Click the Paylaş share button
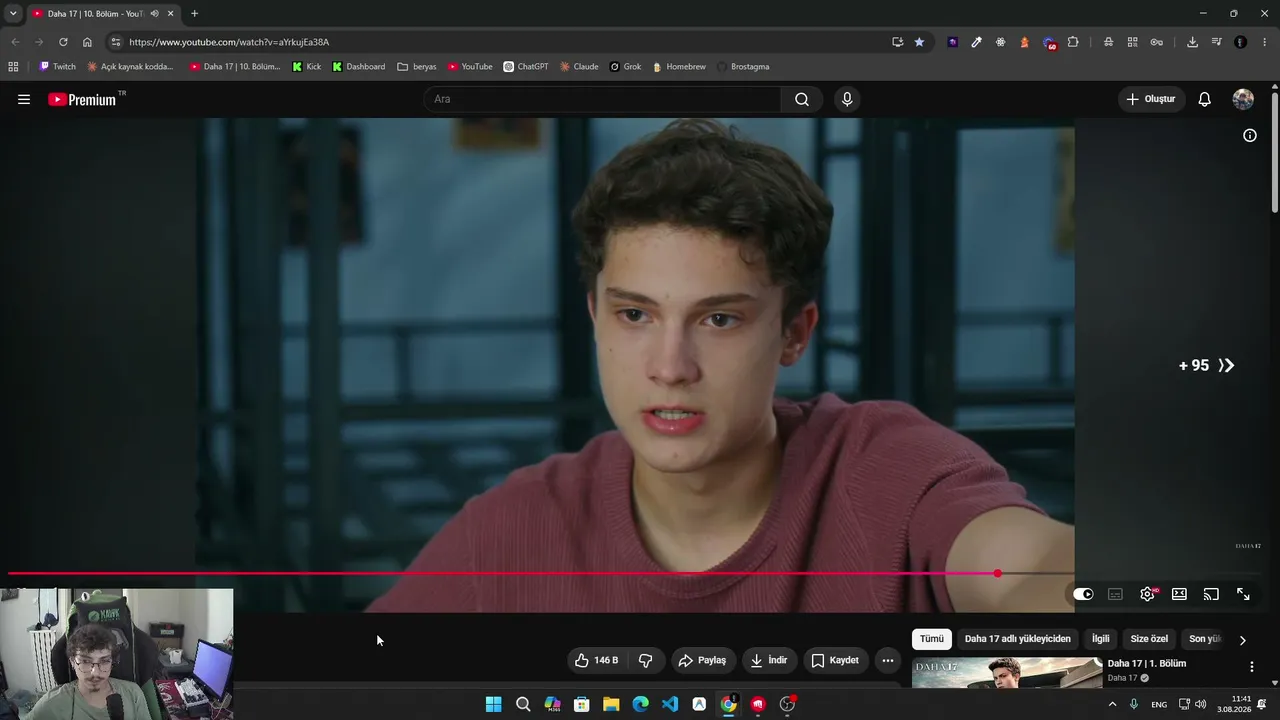Screen dimensions: 1280x720 [702, 660]
